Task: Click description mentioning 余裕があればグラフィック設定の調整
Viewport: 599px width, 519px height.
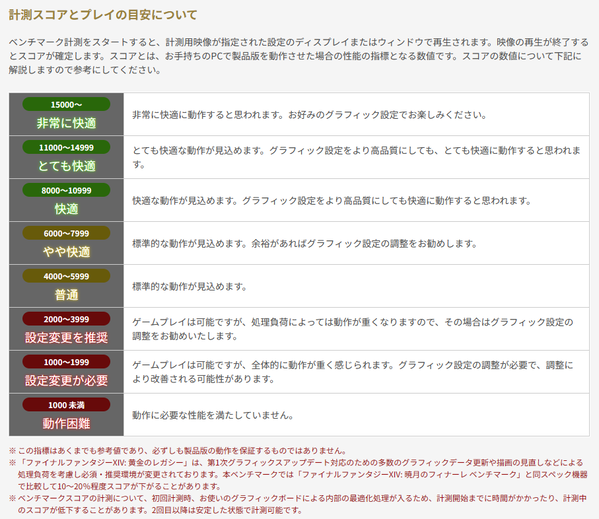Action: click(x=304, y=244)
